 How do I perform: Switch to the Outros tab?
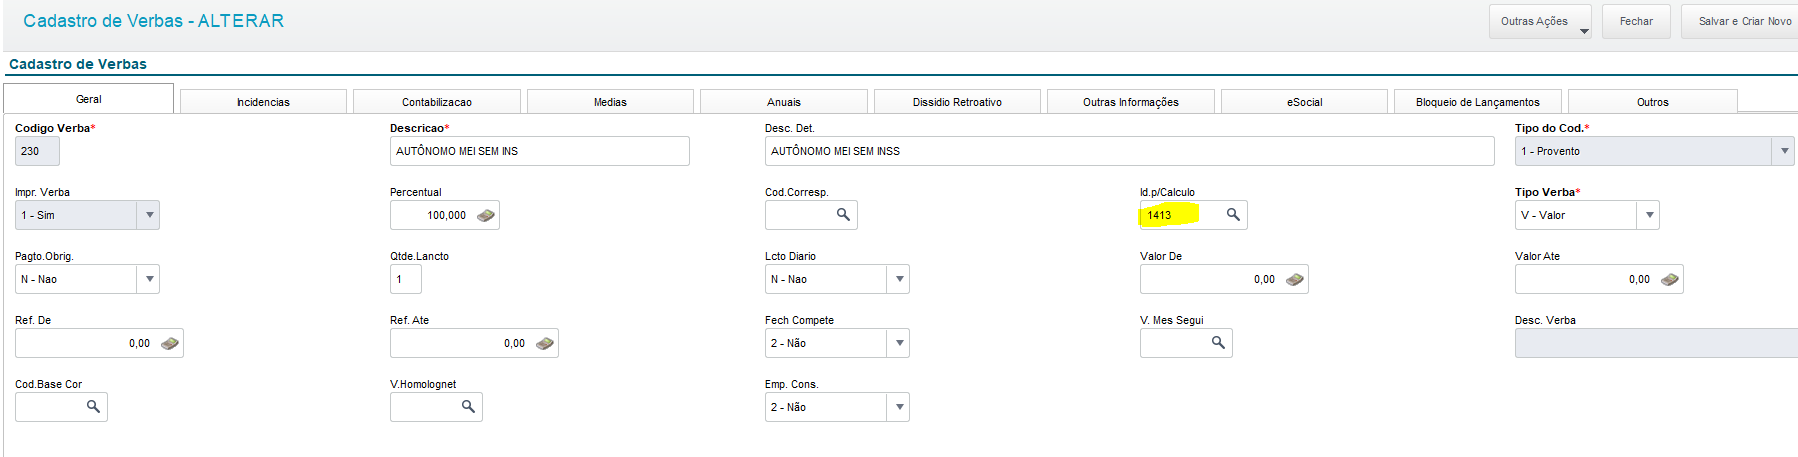point(1652,102)
